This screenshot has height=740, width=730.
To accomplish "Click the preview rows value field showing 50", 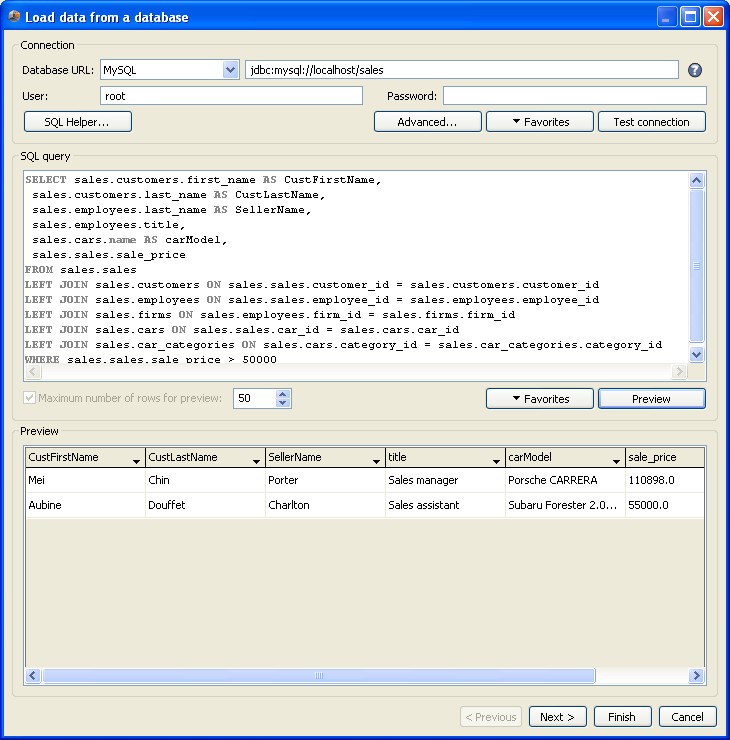I will [x=255, y=398].
